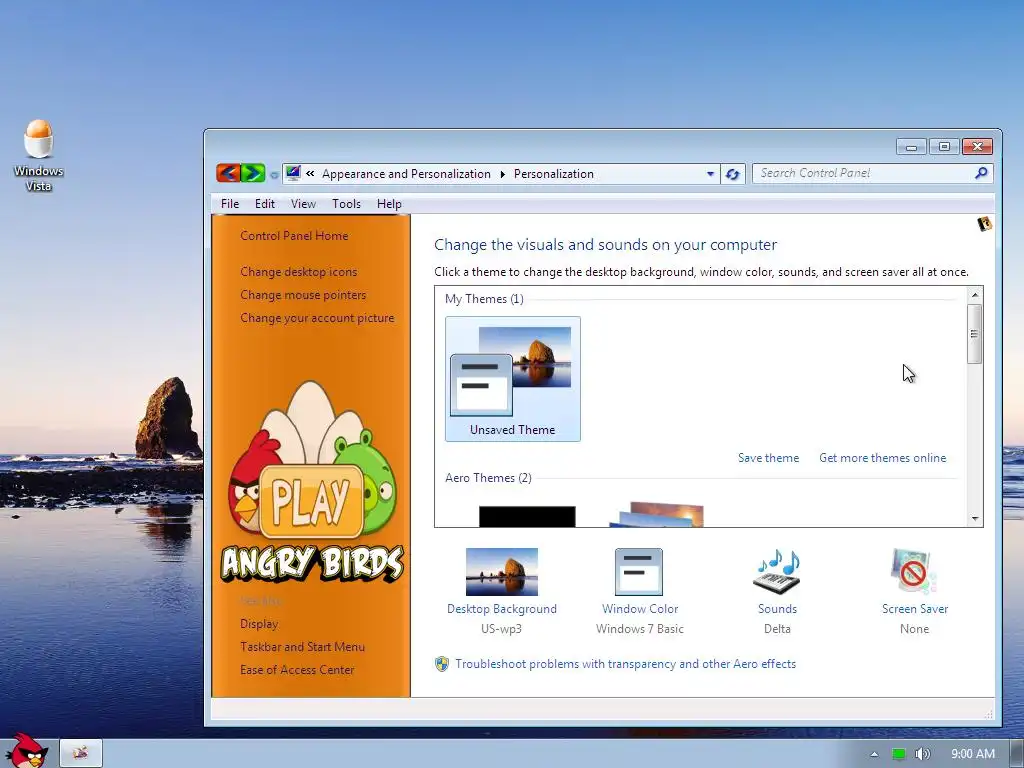Click Get more themes online
Screen dimensions: 1024x768
(x=882, y=458)
